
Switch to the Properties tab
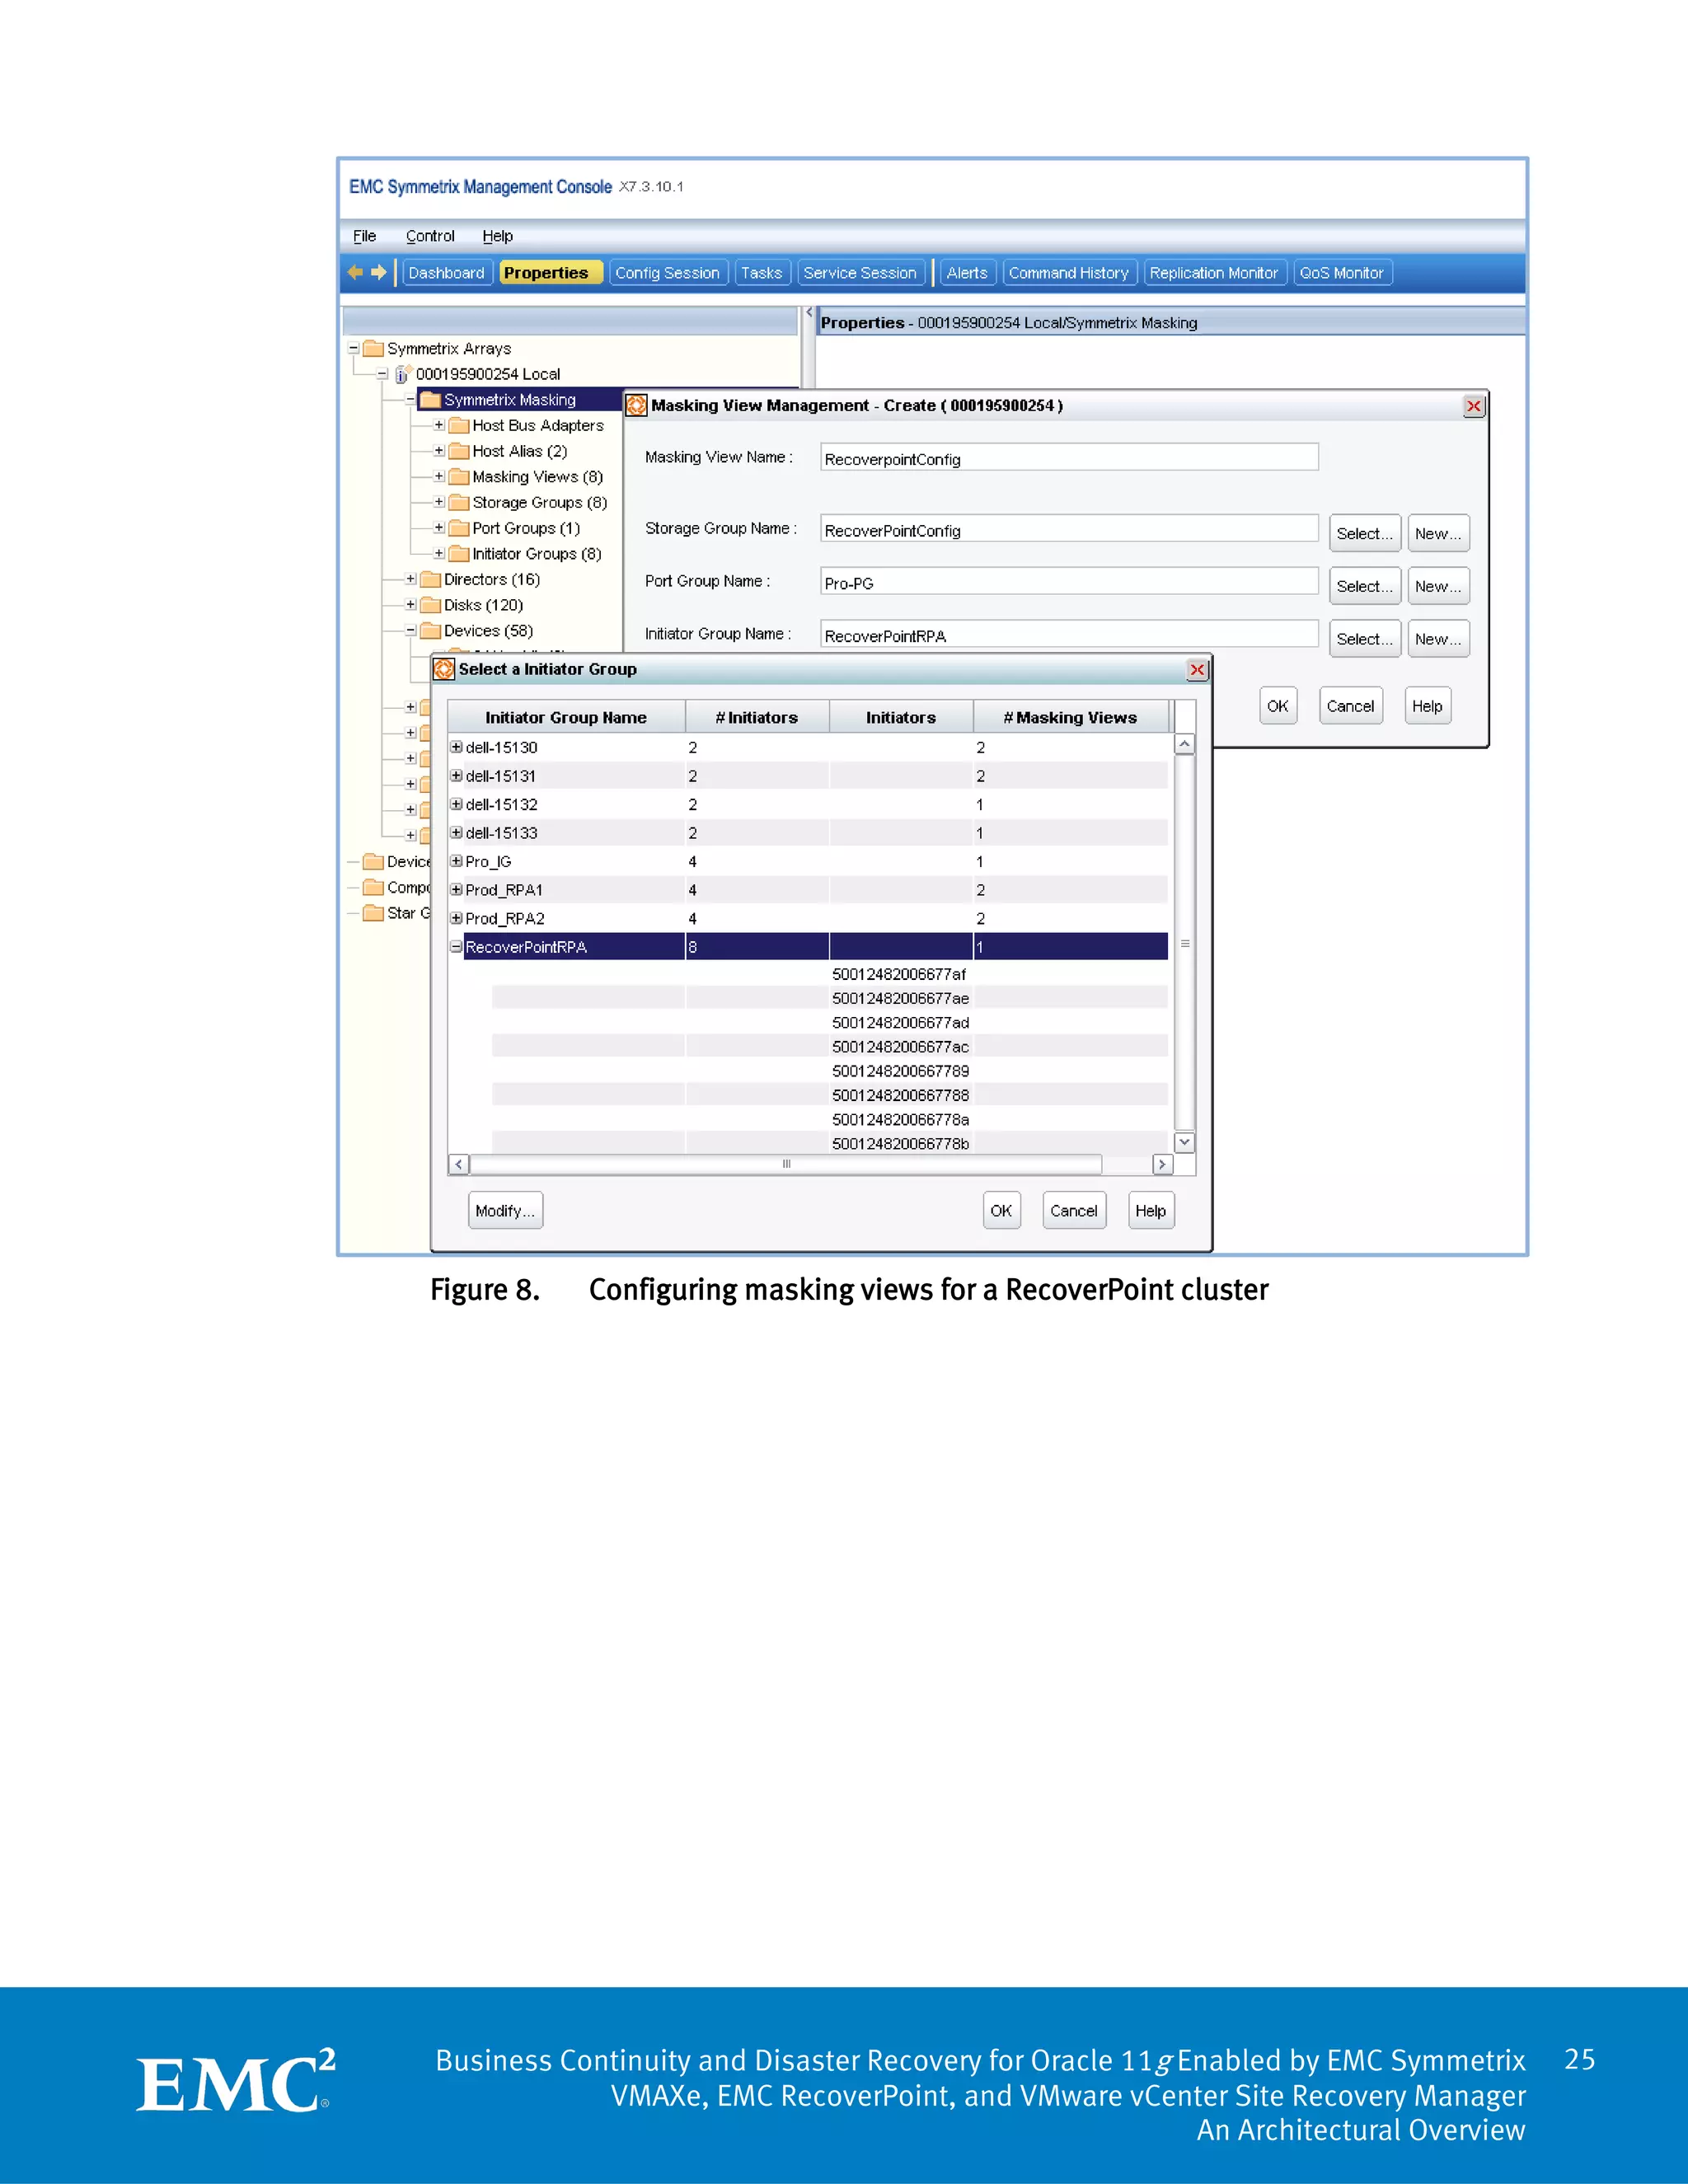pyautogui.click(x=550, y=273)
